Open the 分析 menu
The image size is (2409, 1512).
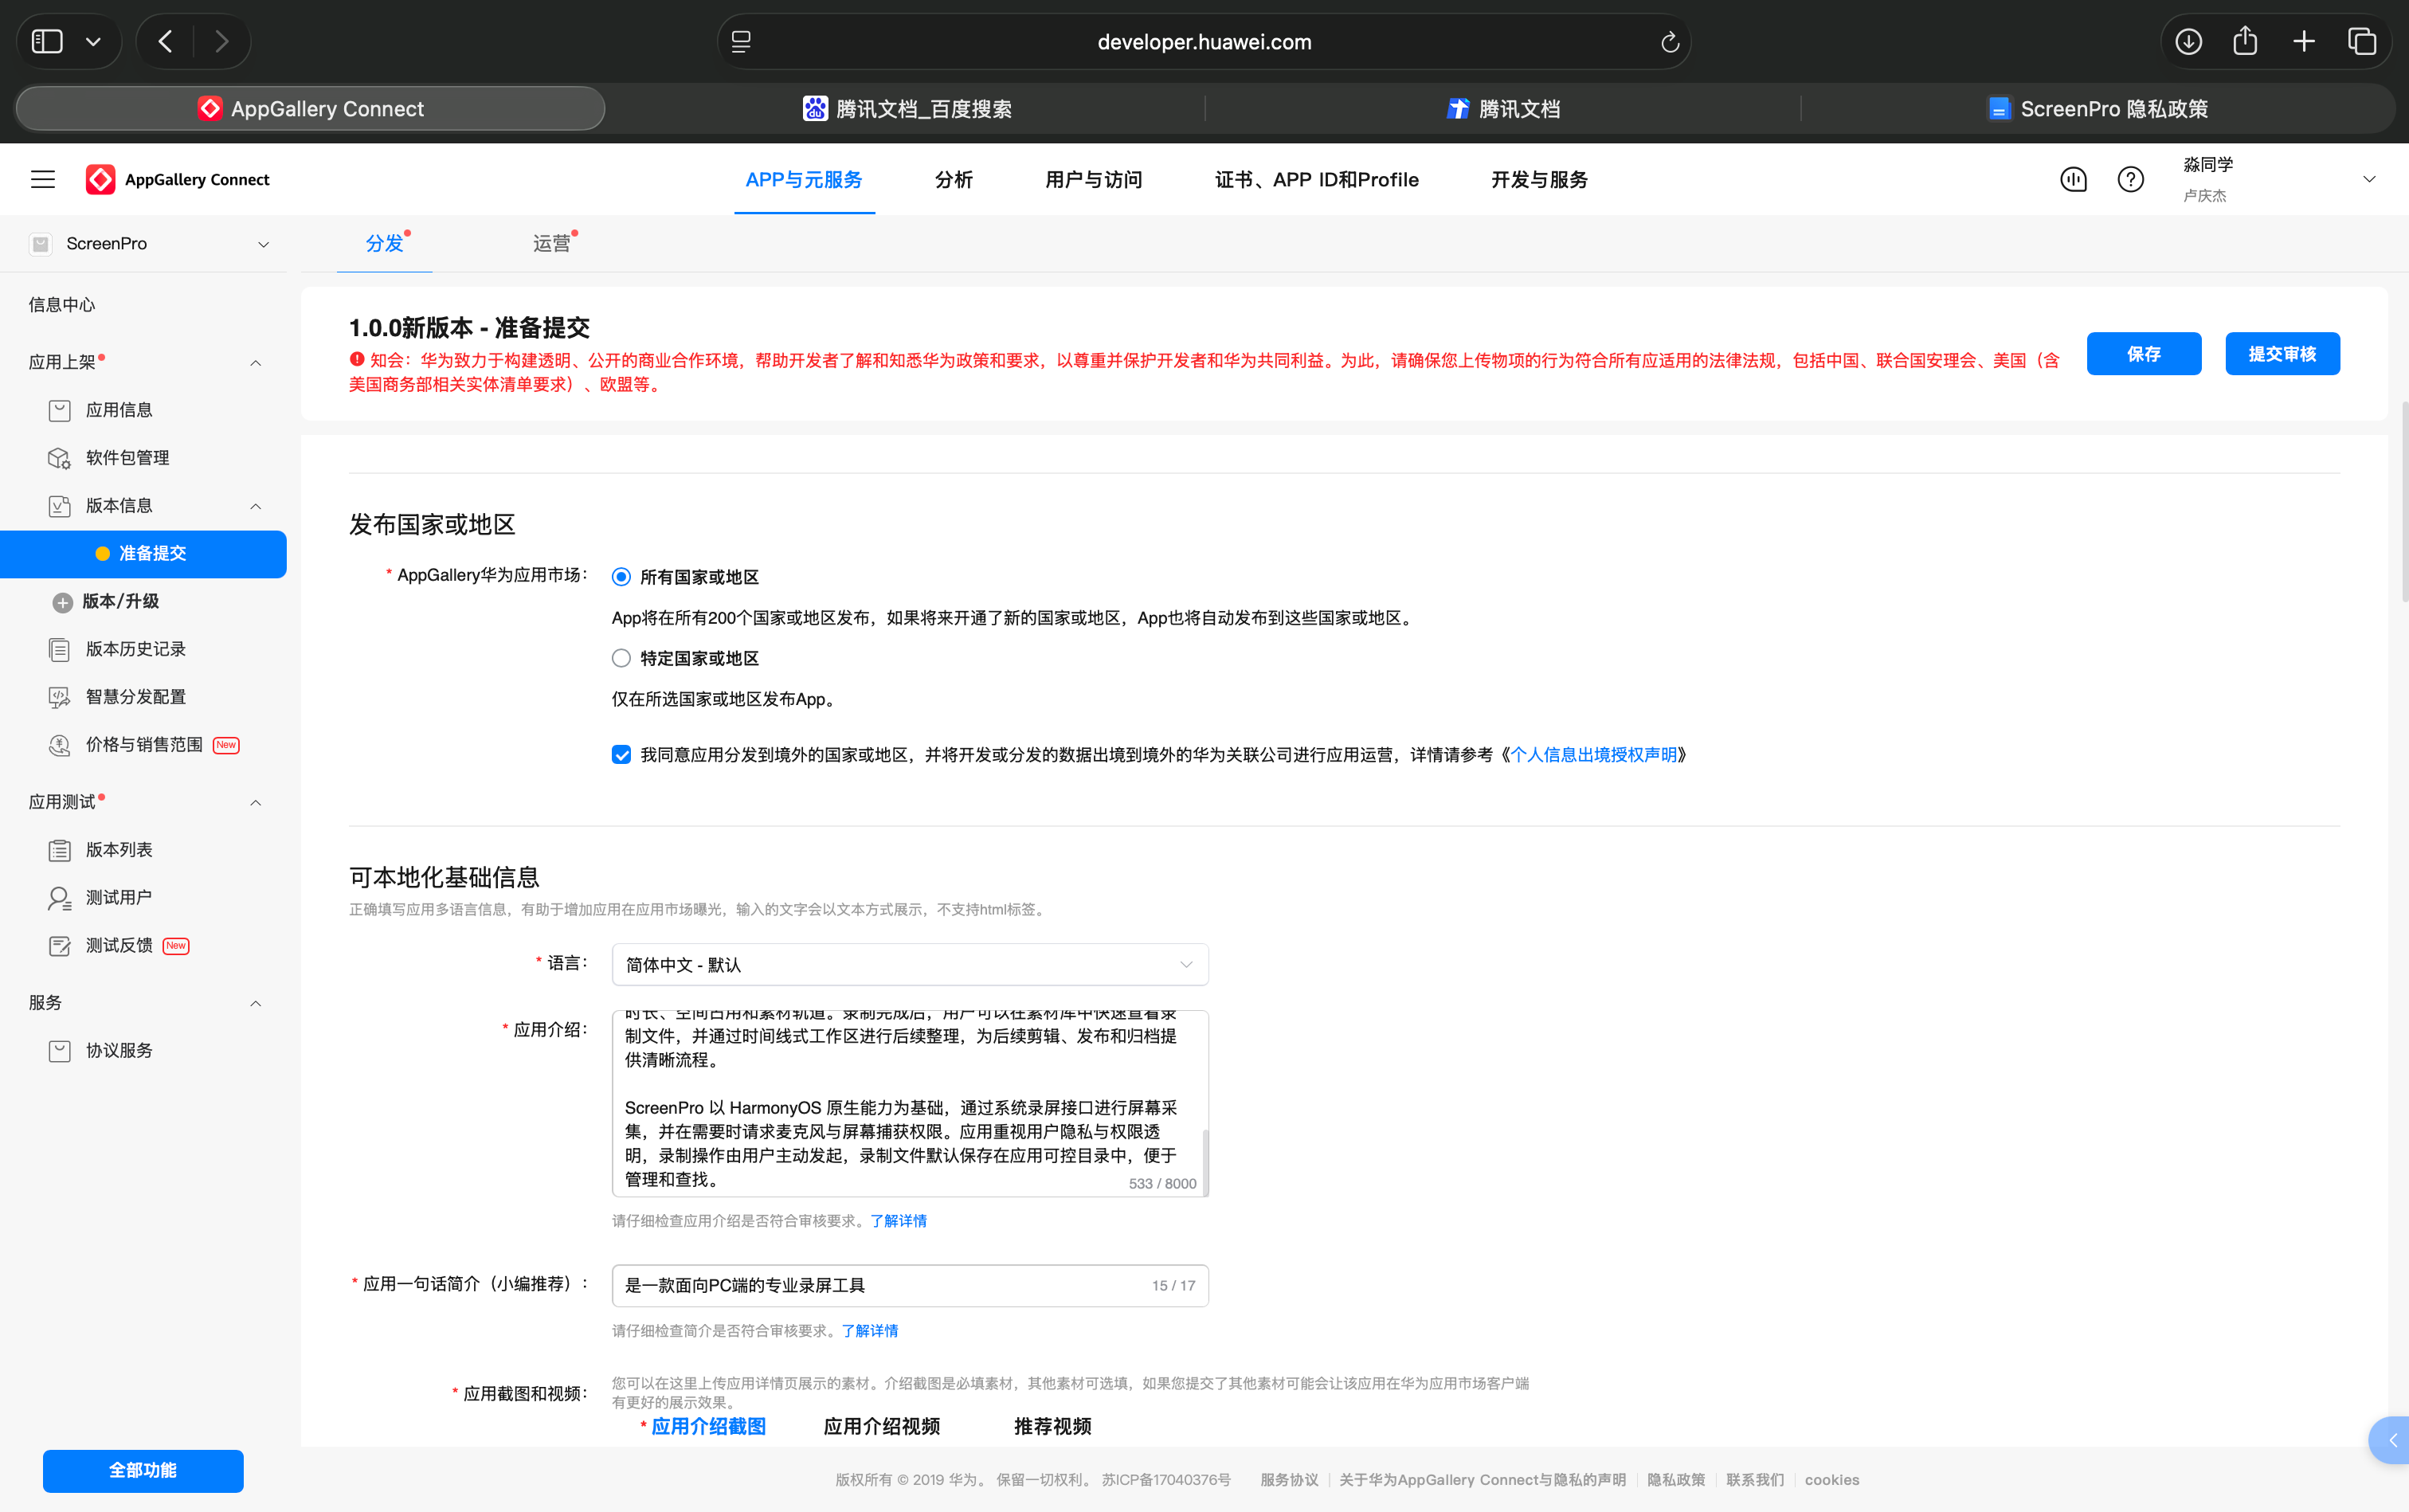pyautogui.click(x=953, y=179)
